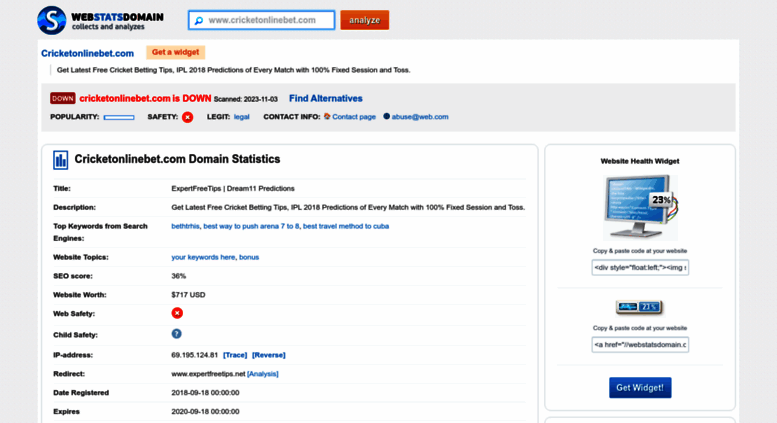Viewport: 777px width, 423px height.
Task: Open the legal link
Action: 241,117
